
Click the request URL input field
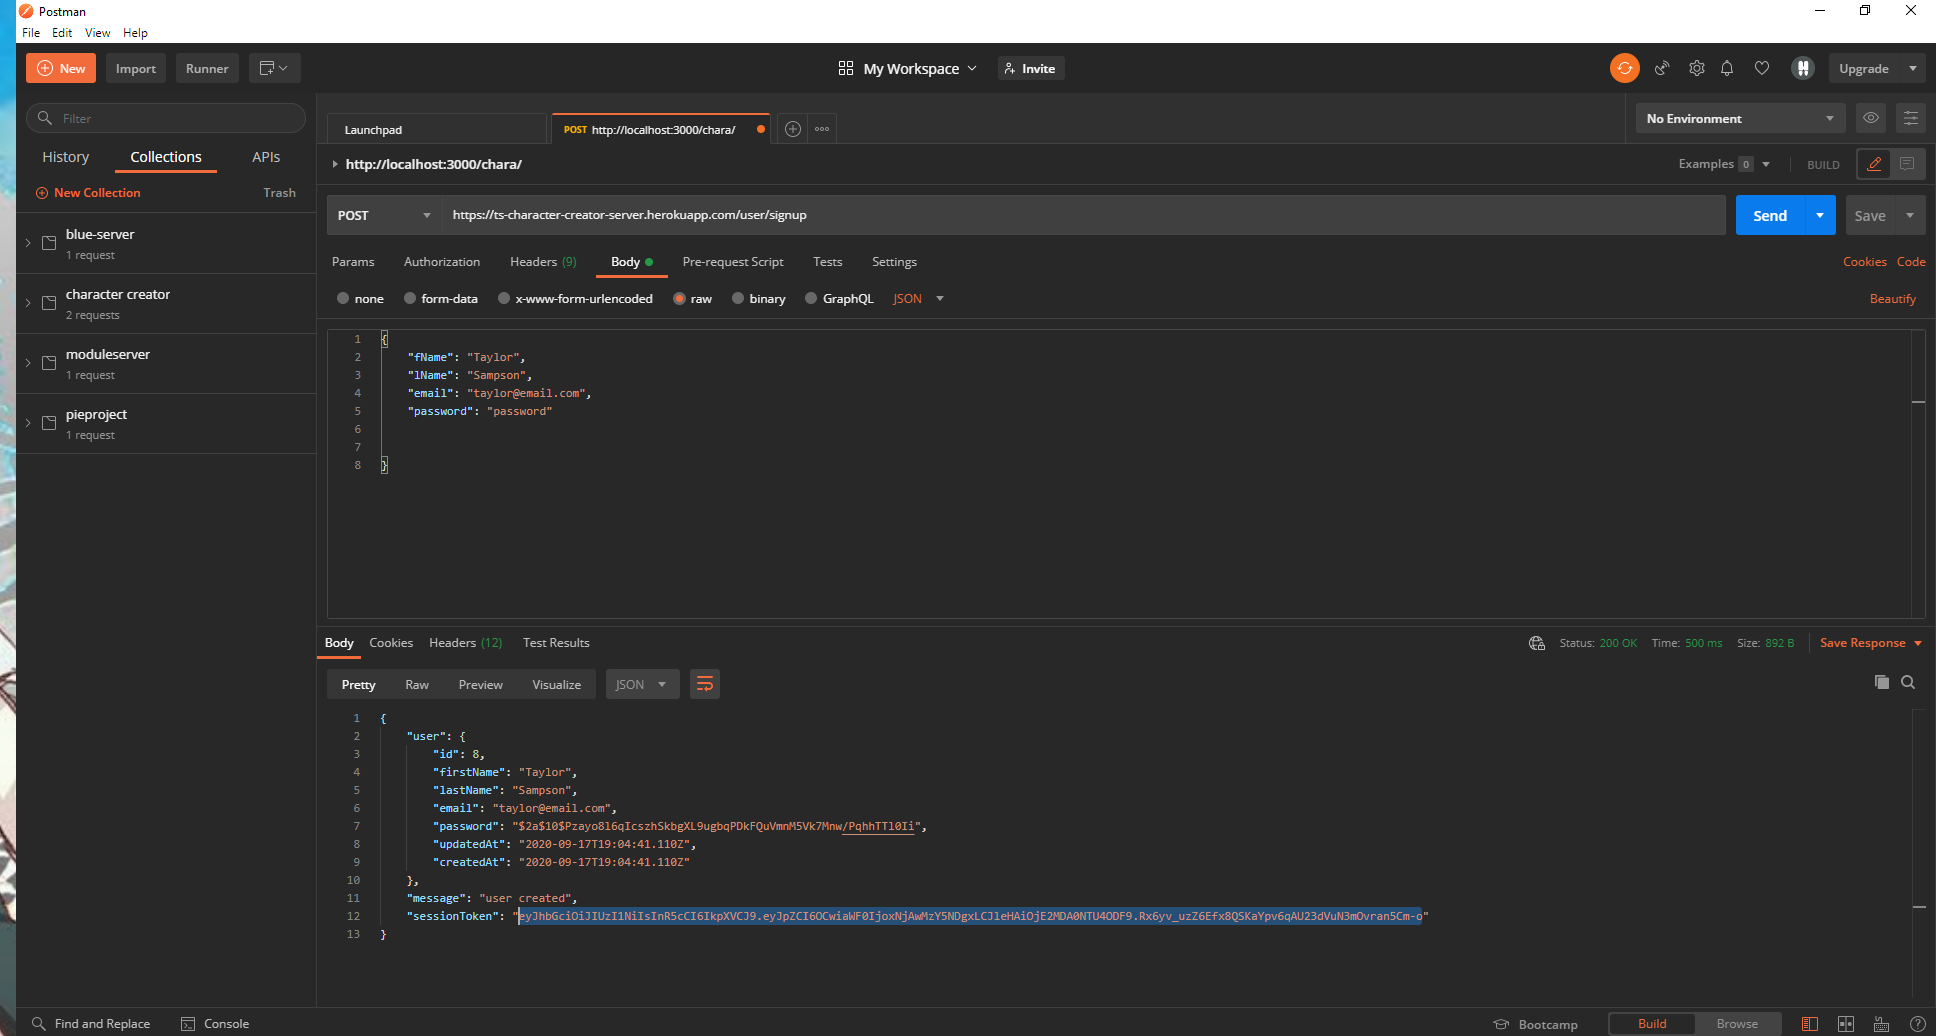pyautogui.click(x=1084, y=215)
